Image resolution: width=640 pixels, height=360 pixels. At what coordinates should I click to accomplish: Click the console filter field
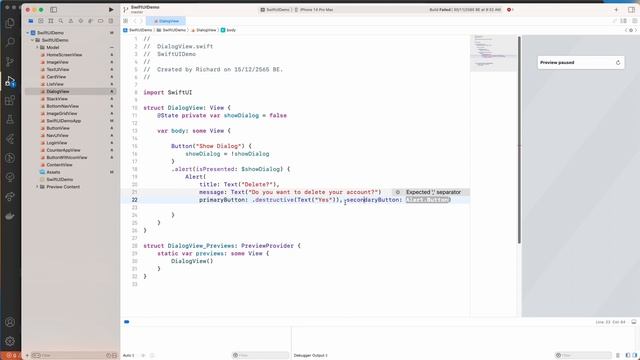click(x=583, y=356)
